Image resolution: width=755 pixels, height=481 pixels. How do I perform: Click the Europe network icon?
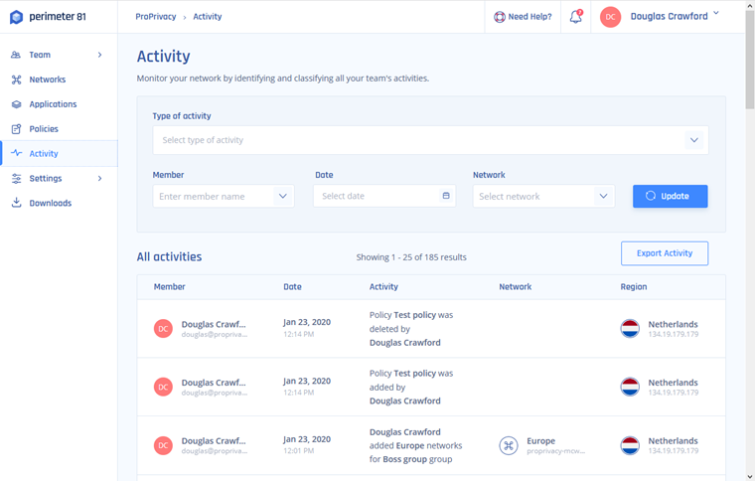point(508,445)
